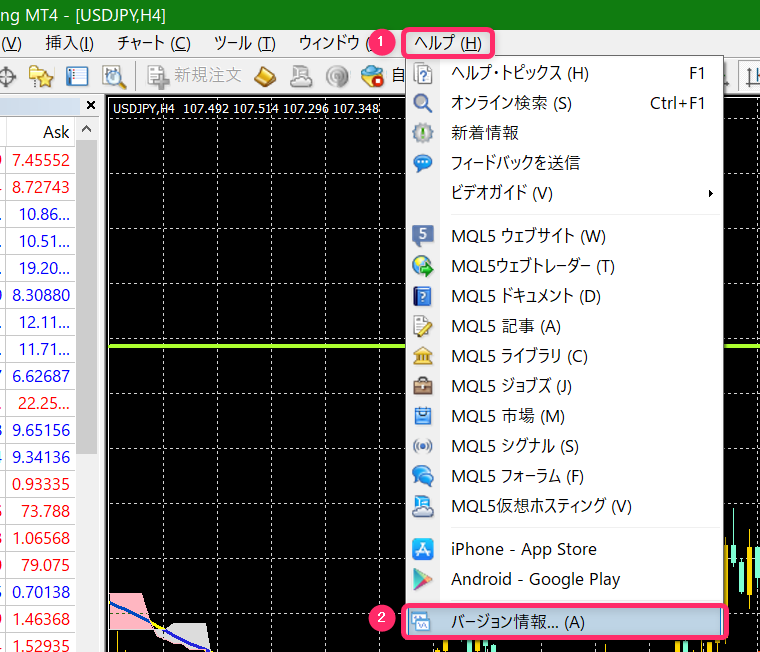Close the Market Watch panel
This screenshot has height=652, width=760.
(x=91, y=105)
